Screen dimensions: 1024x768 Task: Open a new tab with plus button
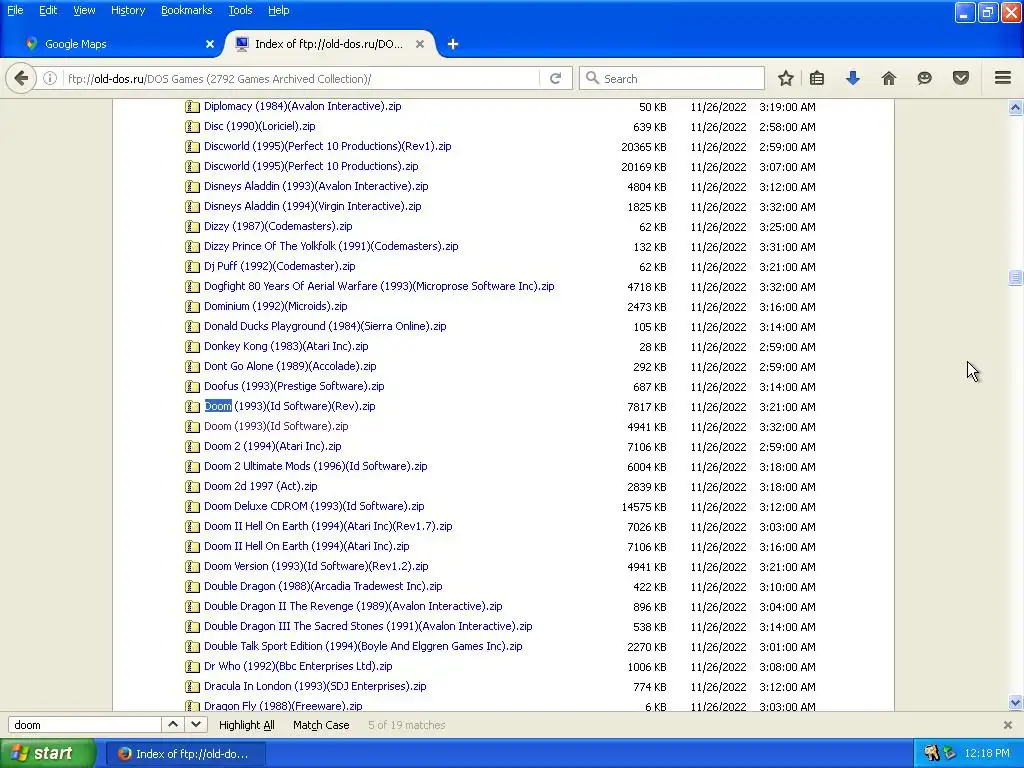pos(453,44)
